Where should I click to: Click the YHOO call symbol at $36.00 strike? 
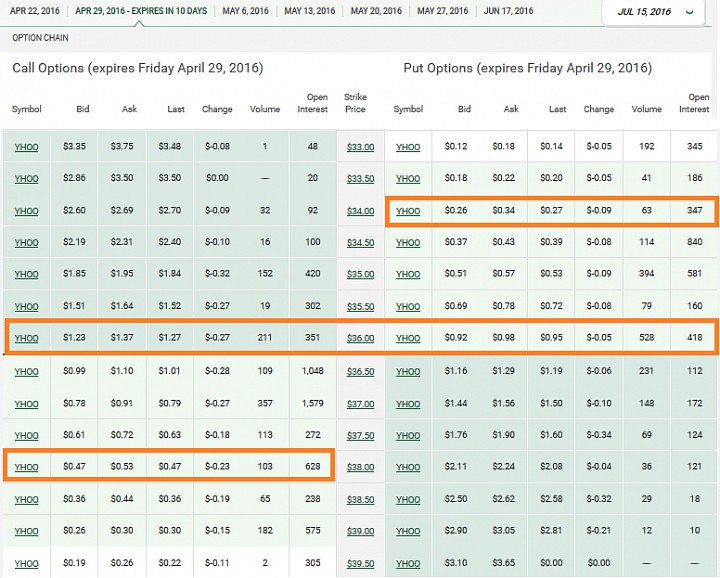pos(26,338)
